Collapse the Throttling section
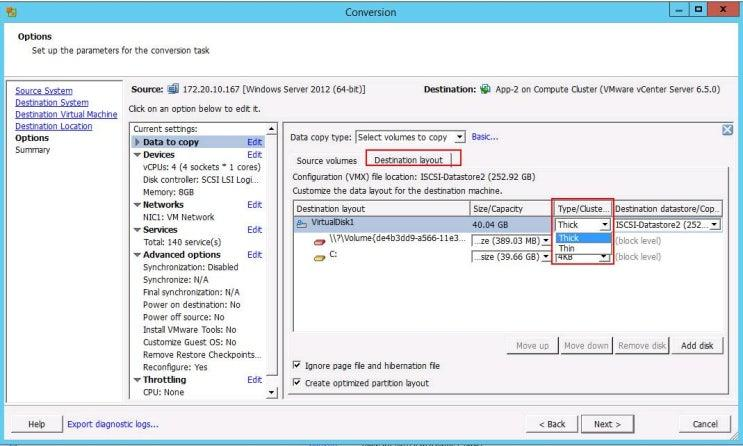743x446 pixels. coord(137,380)
